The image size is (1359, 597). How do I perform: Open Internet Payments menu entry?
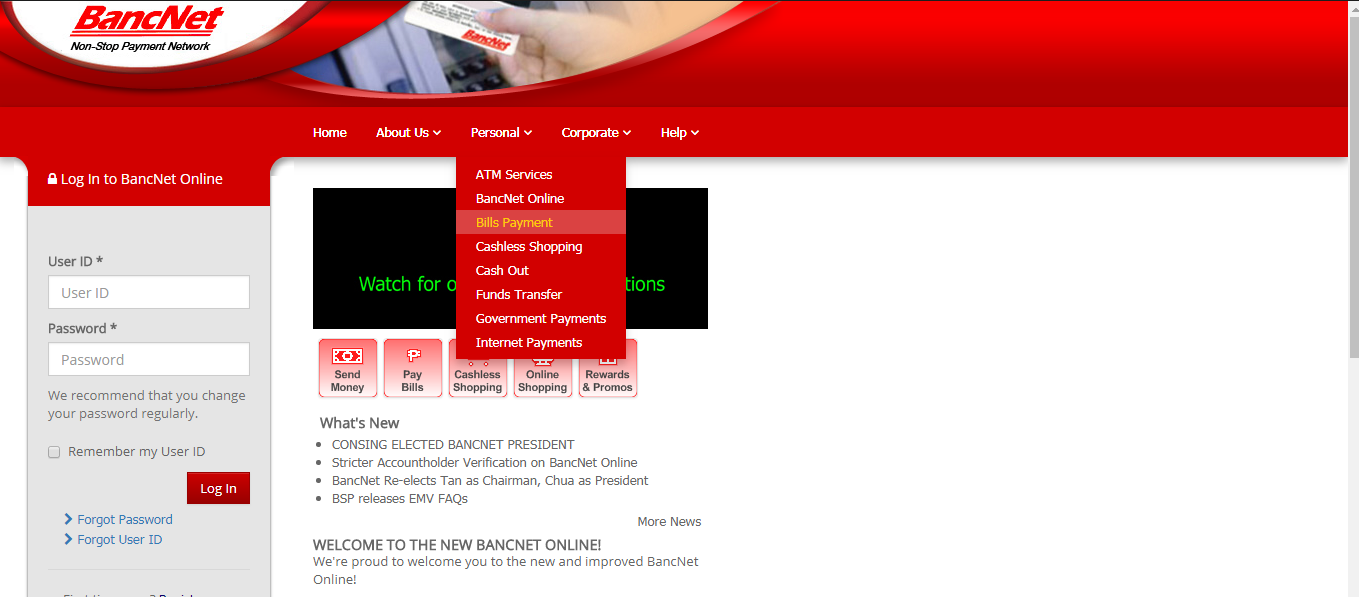click(541, 342)
